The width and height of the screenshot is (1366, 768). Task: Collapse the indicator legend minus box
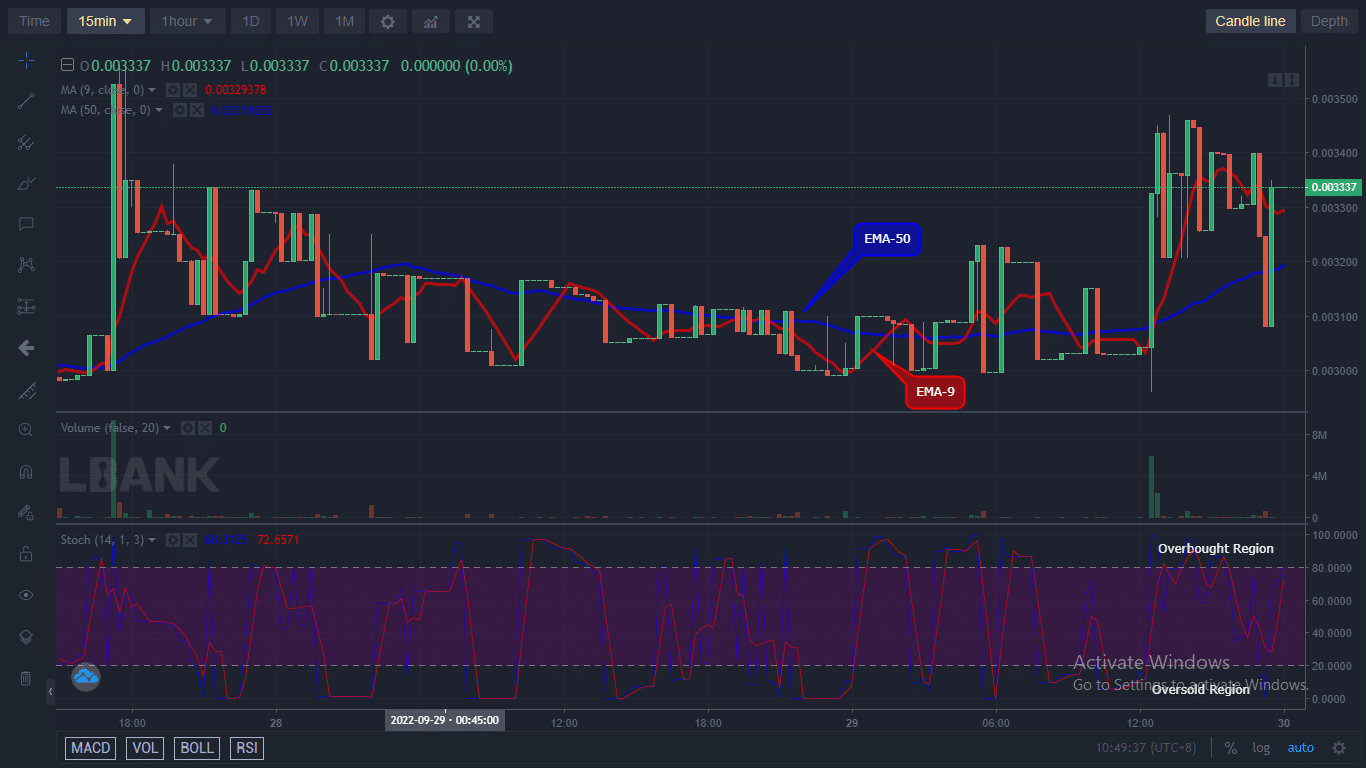(x=67, y=66)
